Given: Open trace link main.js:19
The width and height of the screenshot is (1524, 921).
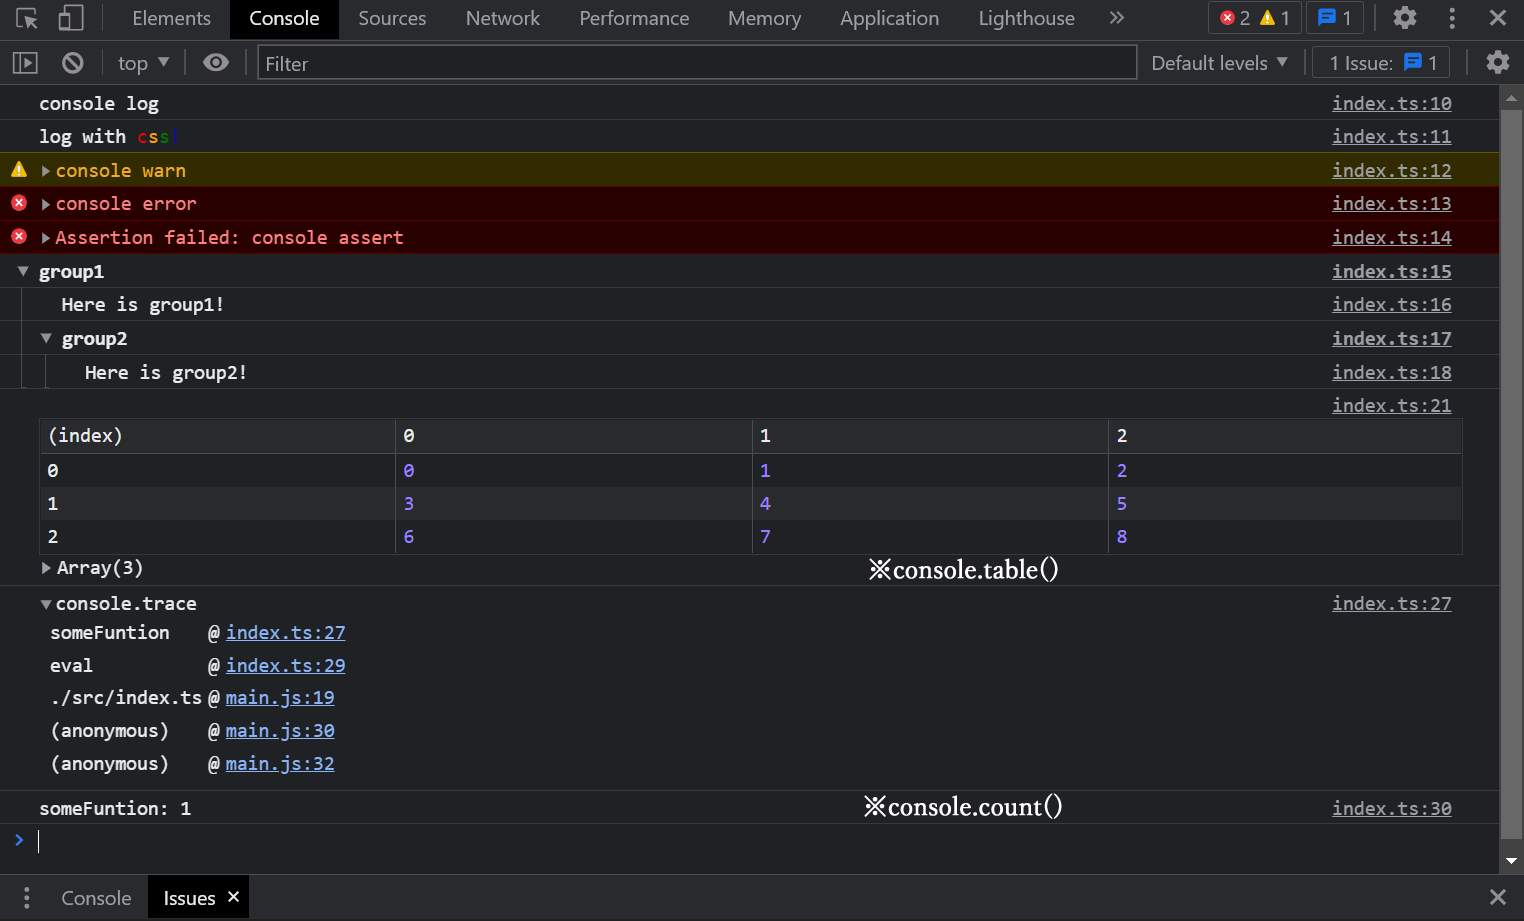Looking at the screenshot, I should (x=280, y=697).
